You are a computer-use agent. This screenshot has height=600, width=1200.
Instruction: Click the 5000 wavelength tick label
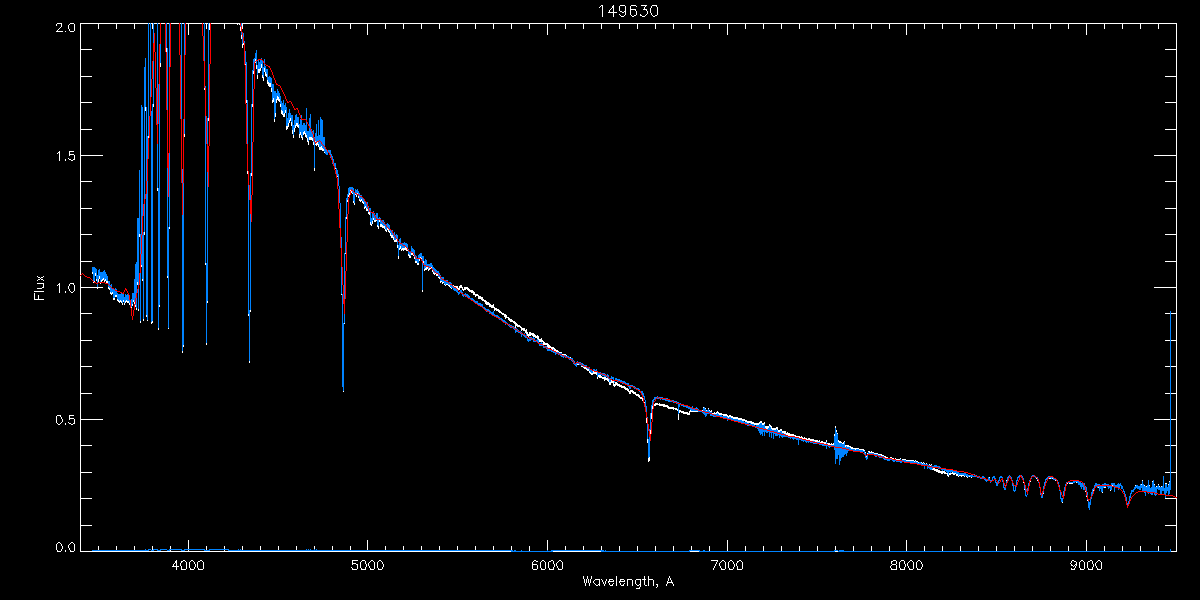point(367,565)
